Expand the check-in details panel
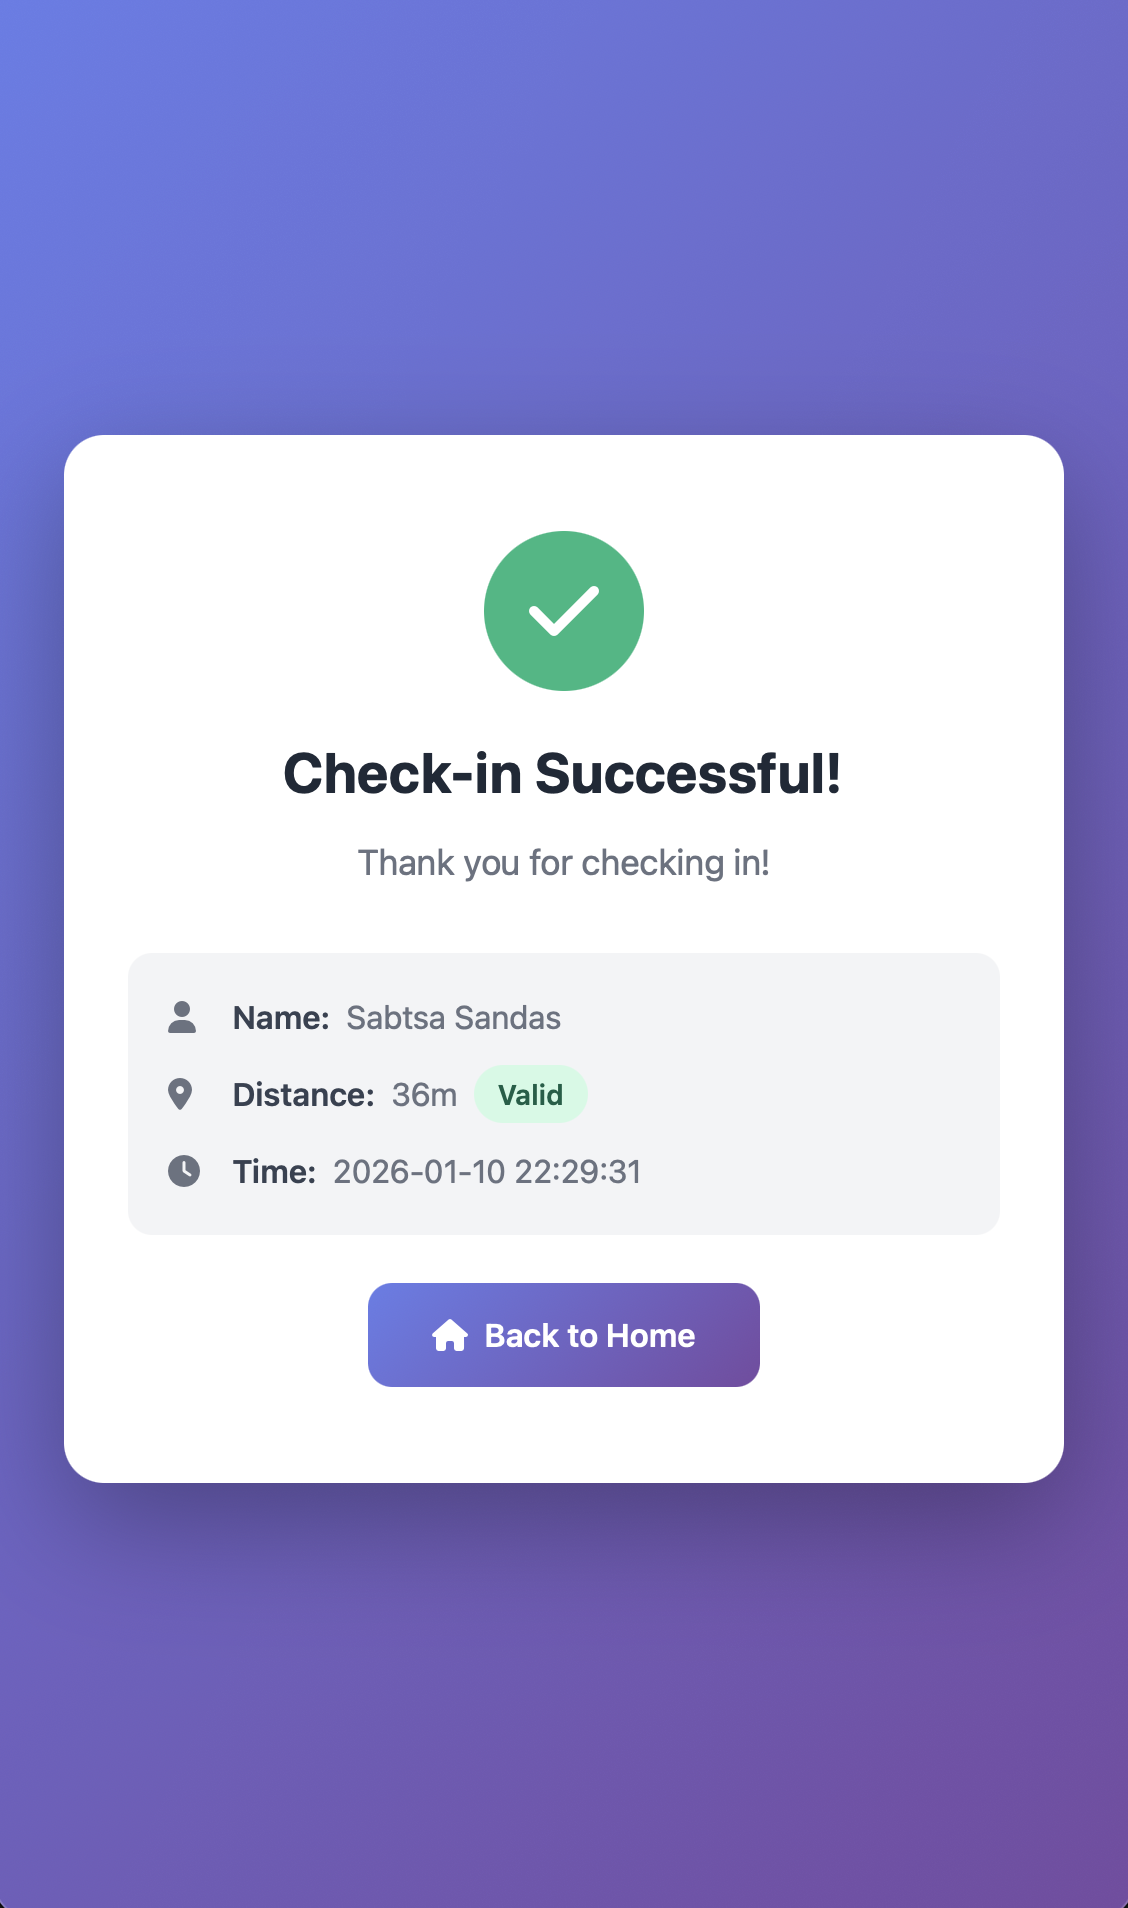The height and width of the screenshot is (1908, 1128). click(x=563, y=1094)
